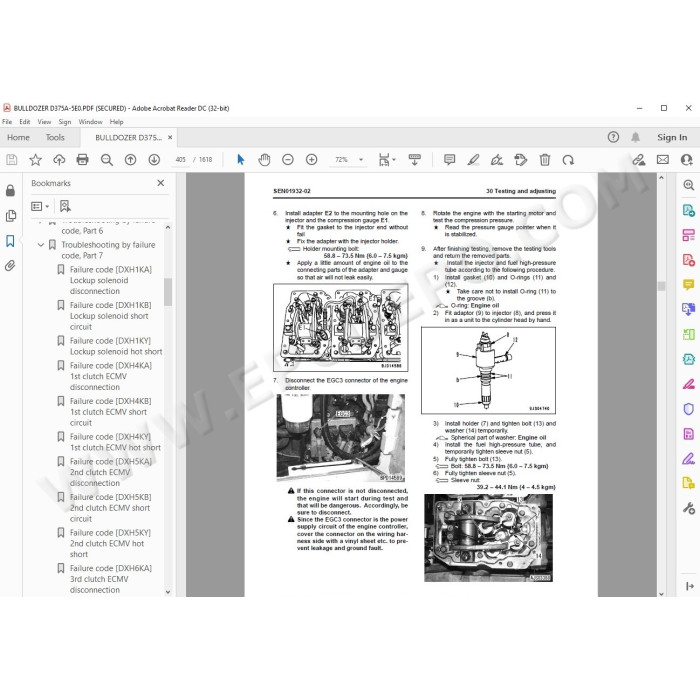Close the Bookmarks panel

coord(161,183)
